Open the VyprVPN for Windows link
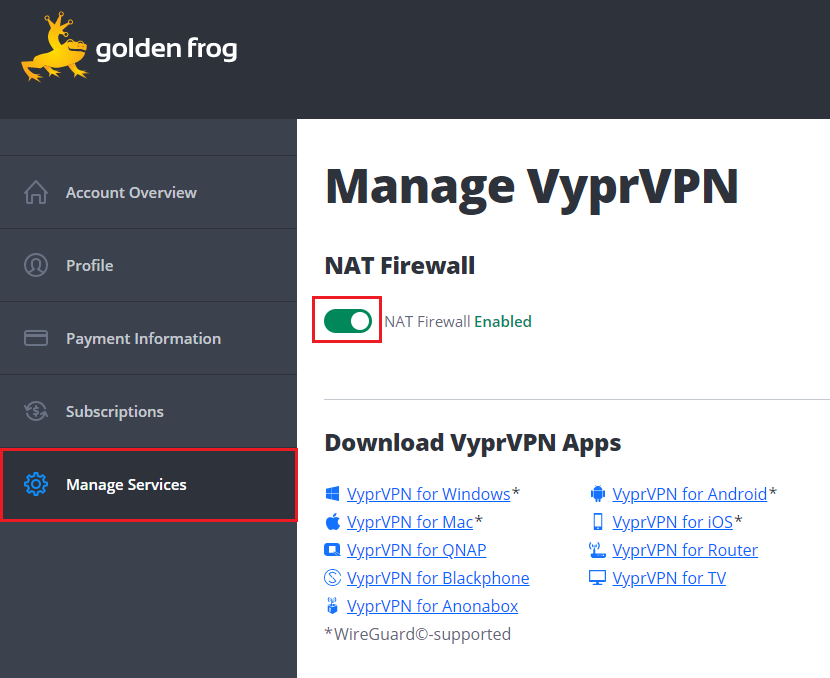Viewport: 830px width, 678px height. coord(428,494)
